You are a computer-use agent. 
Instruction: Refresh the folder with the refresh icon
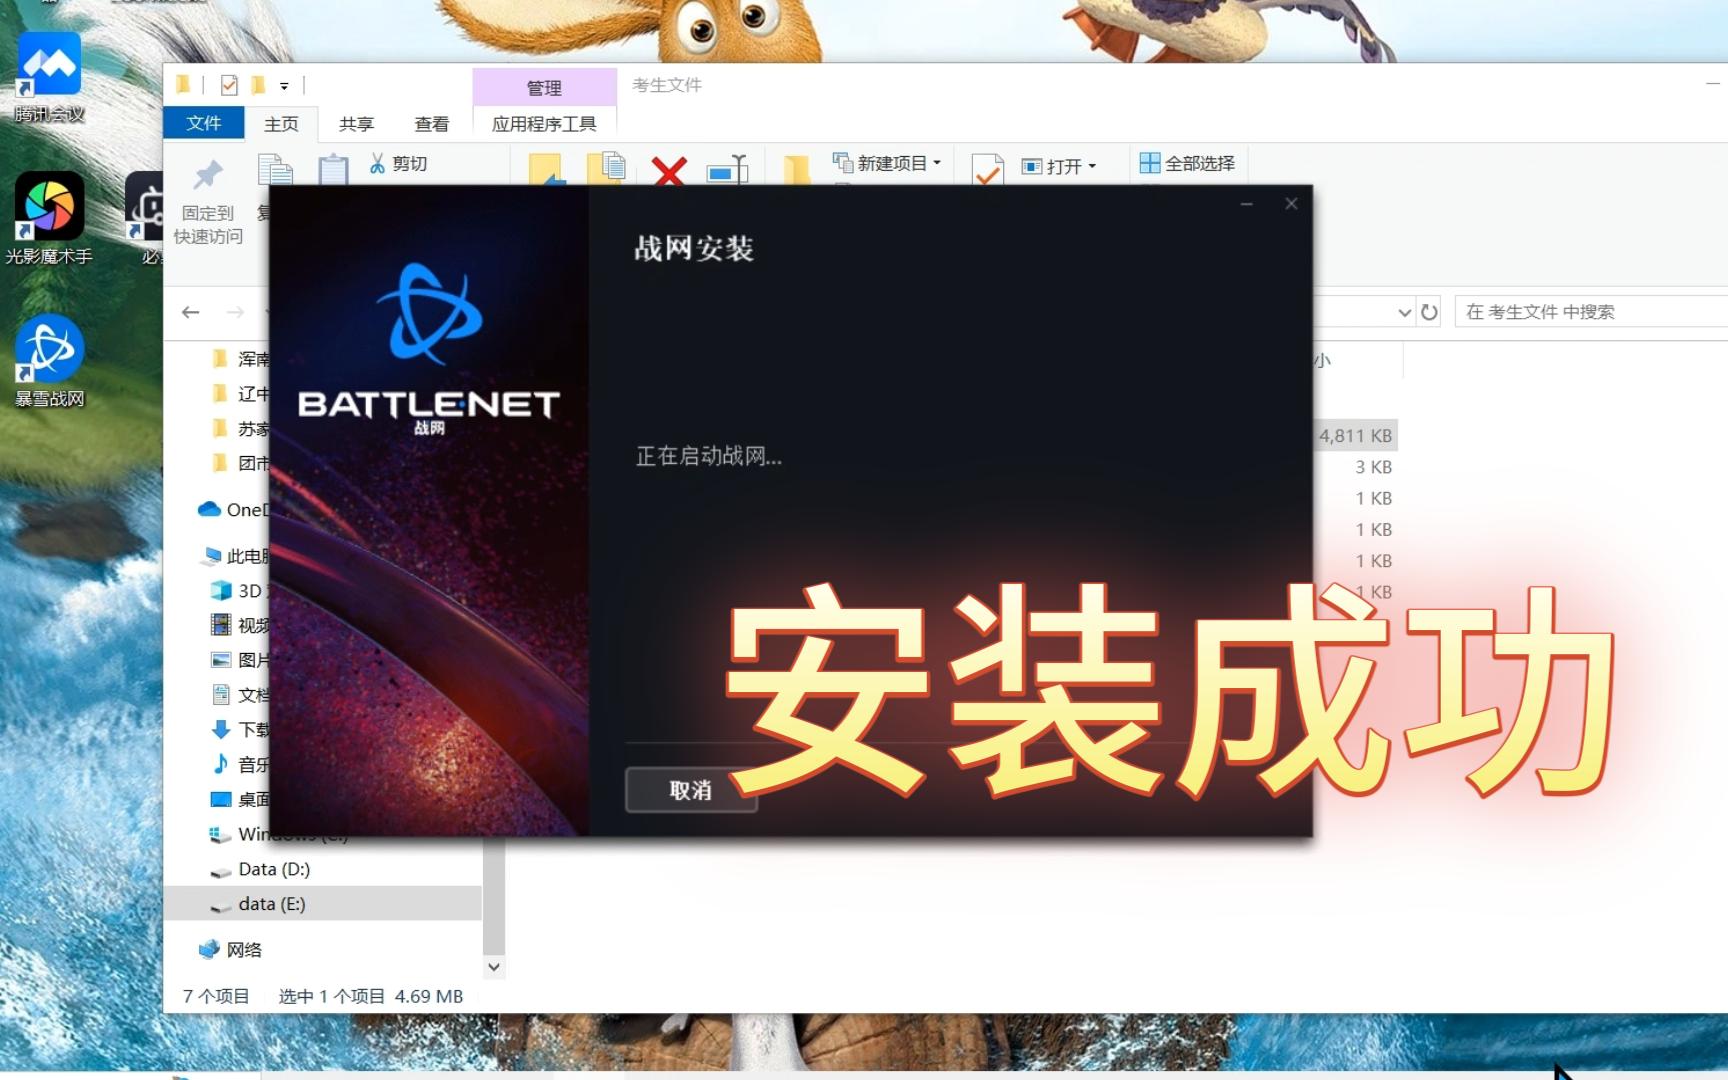1430,312
